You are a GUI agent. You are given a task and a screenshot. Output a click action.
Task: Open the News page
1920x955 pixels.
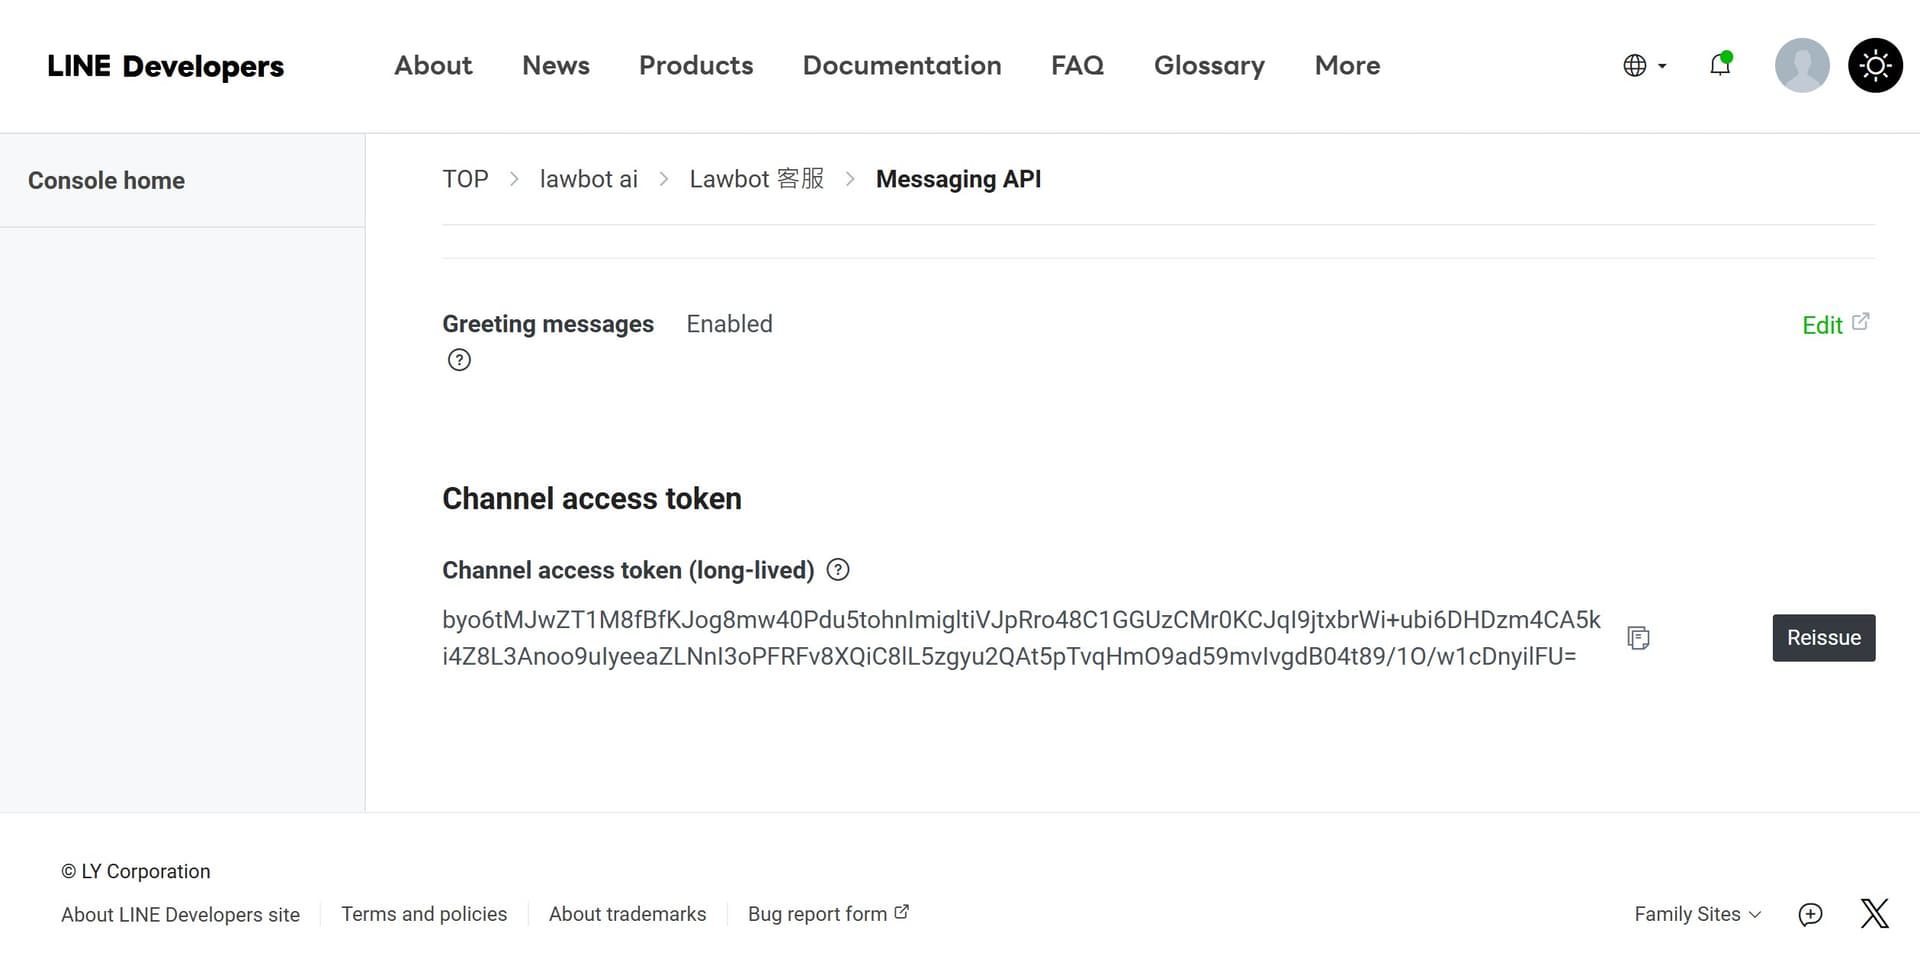[556, 65]
